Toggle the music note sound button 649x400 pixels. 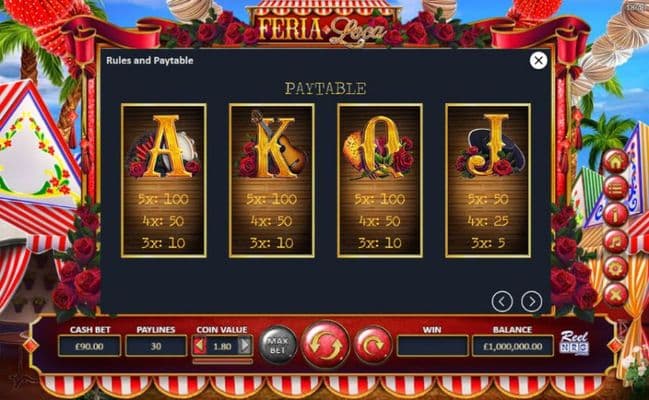pos(615,242)
